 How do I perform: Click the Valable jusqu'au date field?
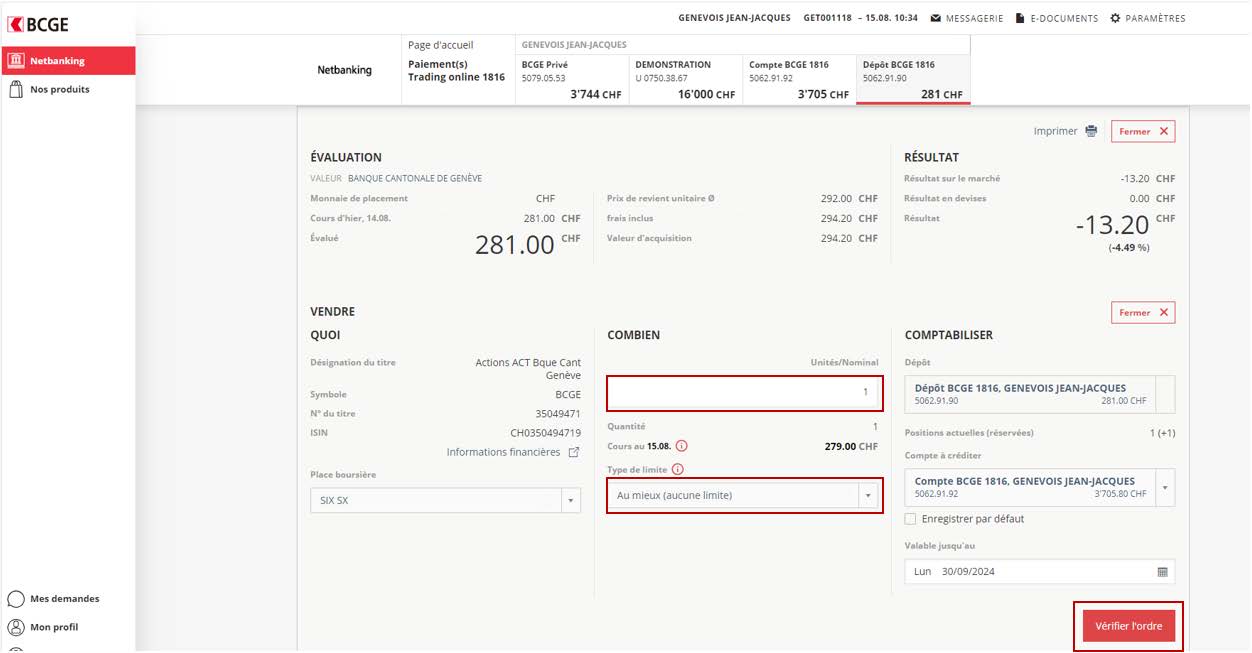[1040, 571]
